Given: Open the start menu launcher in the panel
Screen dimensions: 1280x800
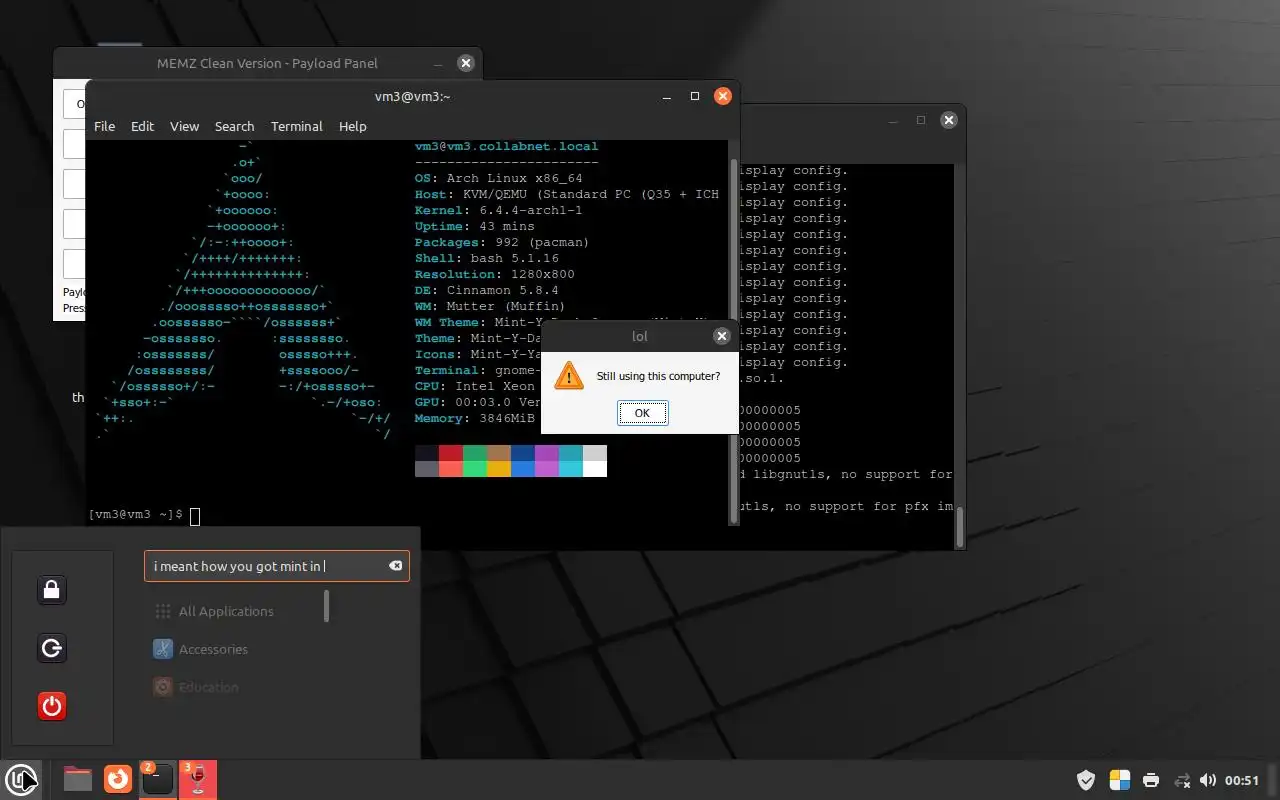Looking at the screenshot, I should point(21,778).
